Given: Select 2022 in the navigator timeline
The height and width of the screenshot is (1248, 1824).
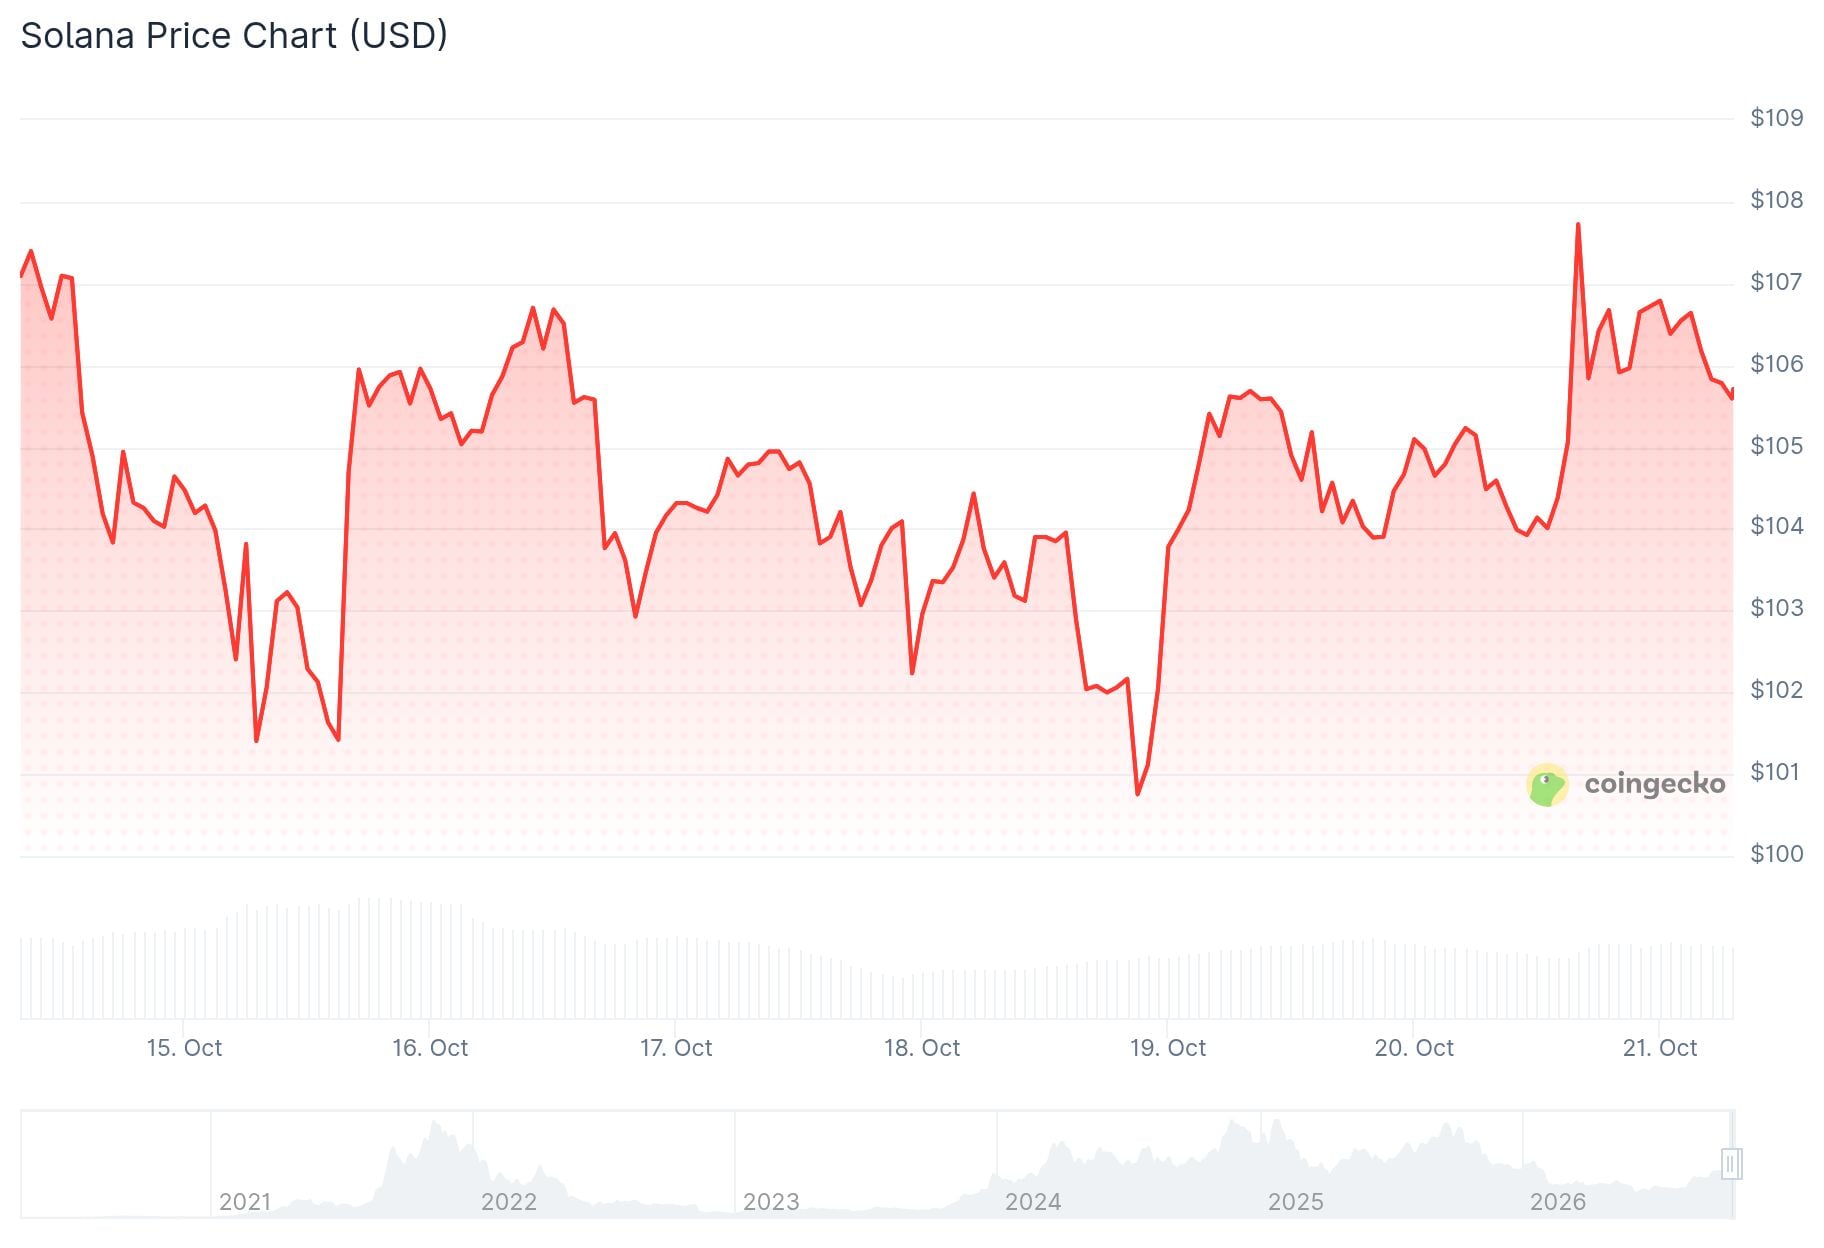Looking at the screenshot, I should [509, 1201].
